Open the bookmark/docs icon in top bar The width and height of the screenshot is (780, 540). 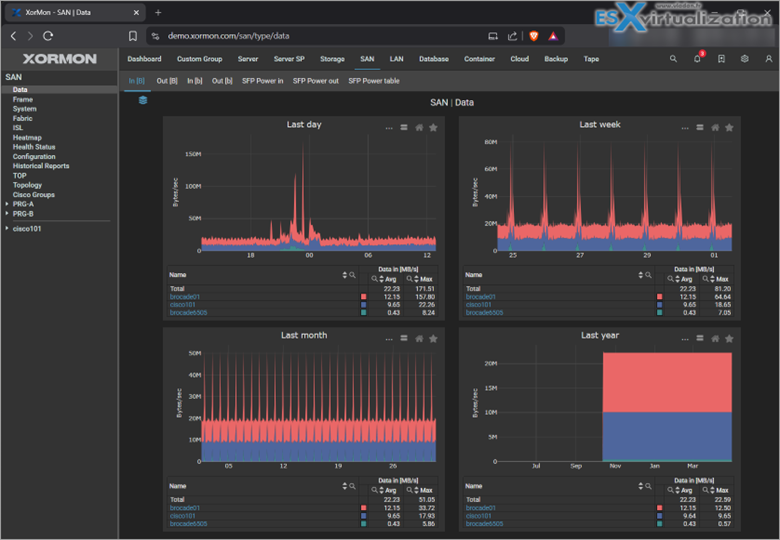click(x=721, y=59)
